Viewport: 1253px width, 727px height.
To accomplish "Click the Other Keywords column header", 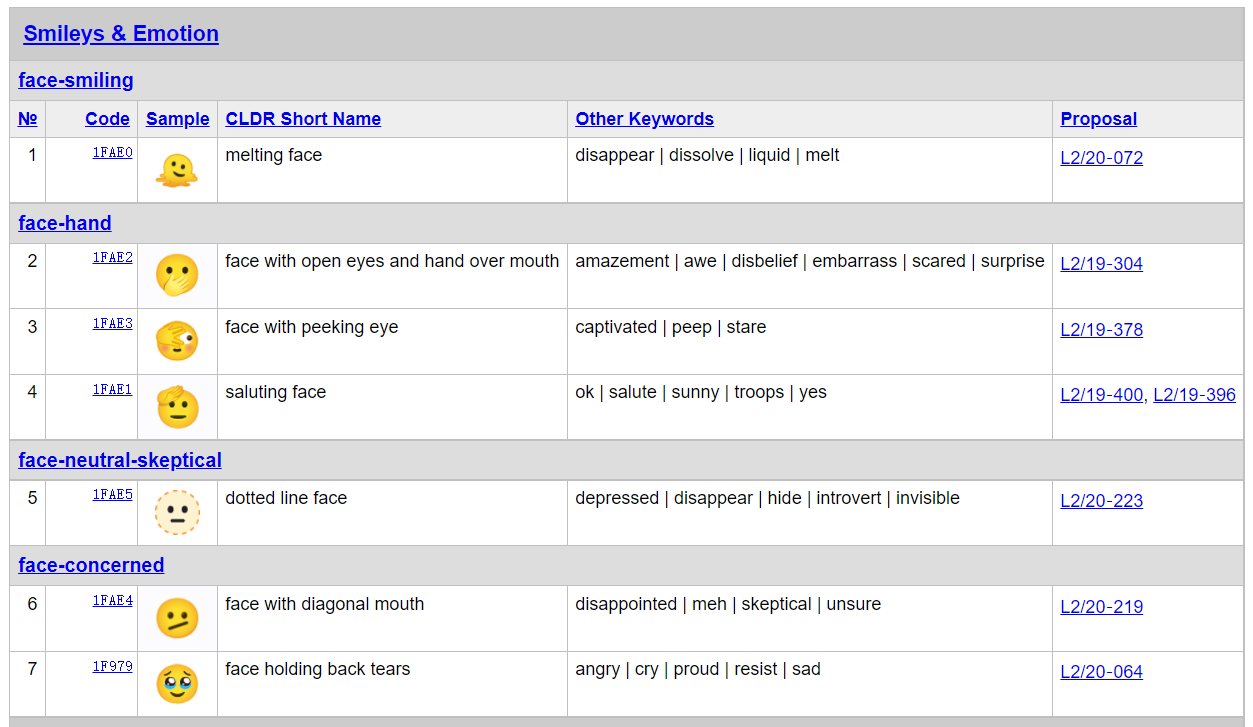I will 644,119.
